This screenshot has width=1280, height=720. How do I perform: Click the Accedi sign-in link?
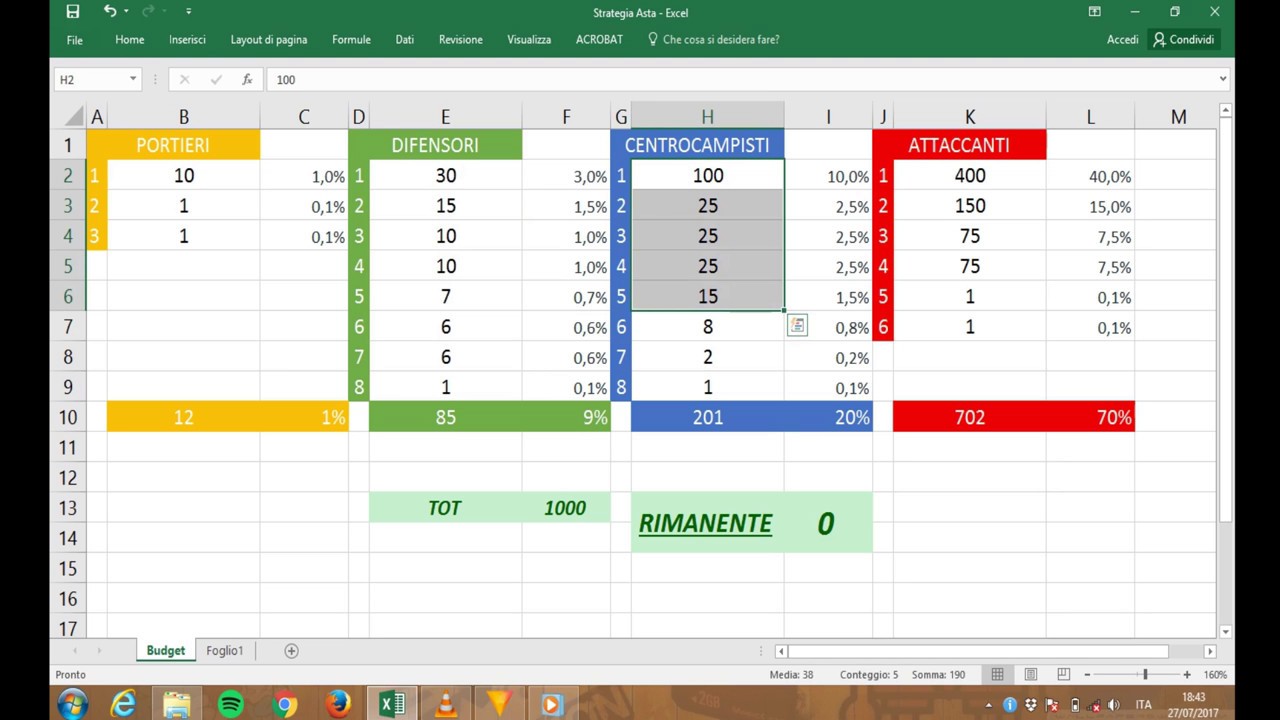click(x=1122, y=40)
